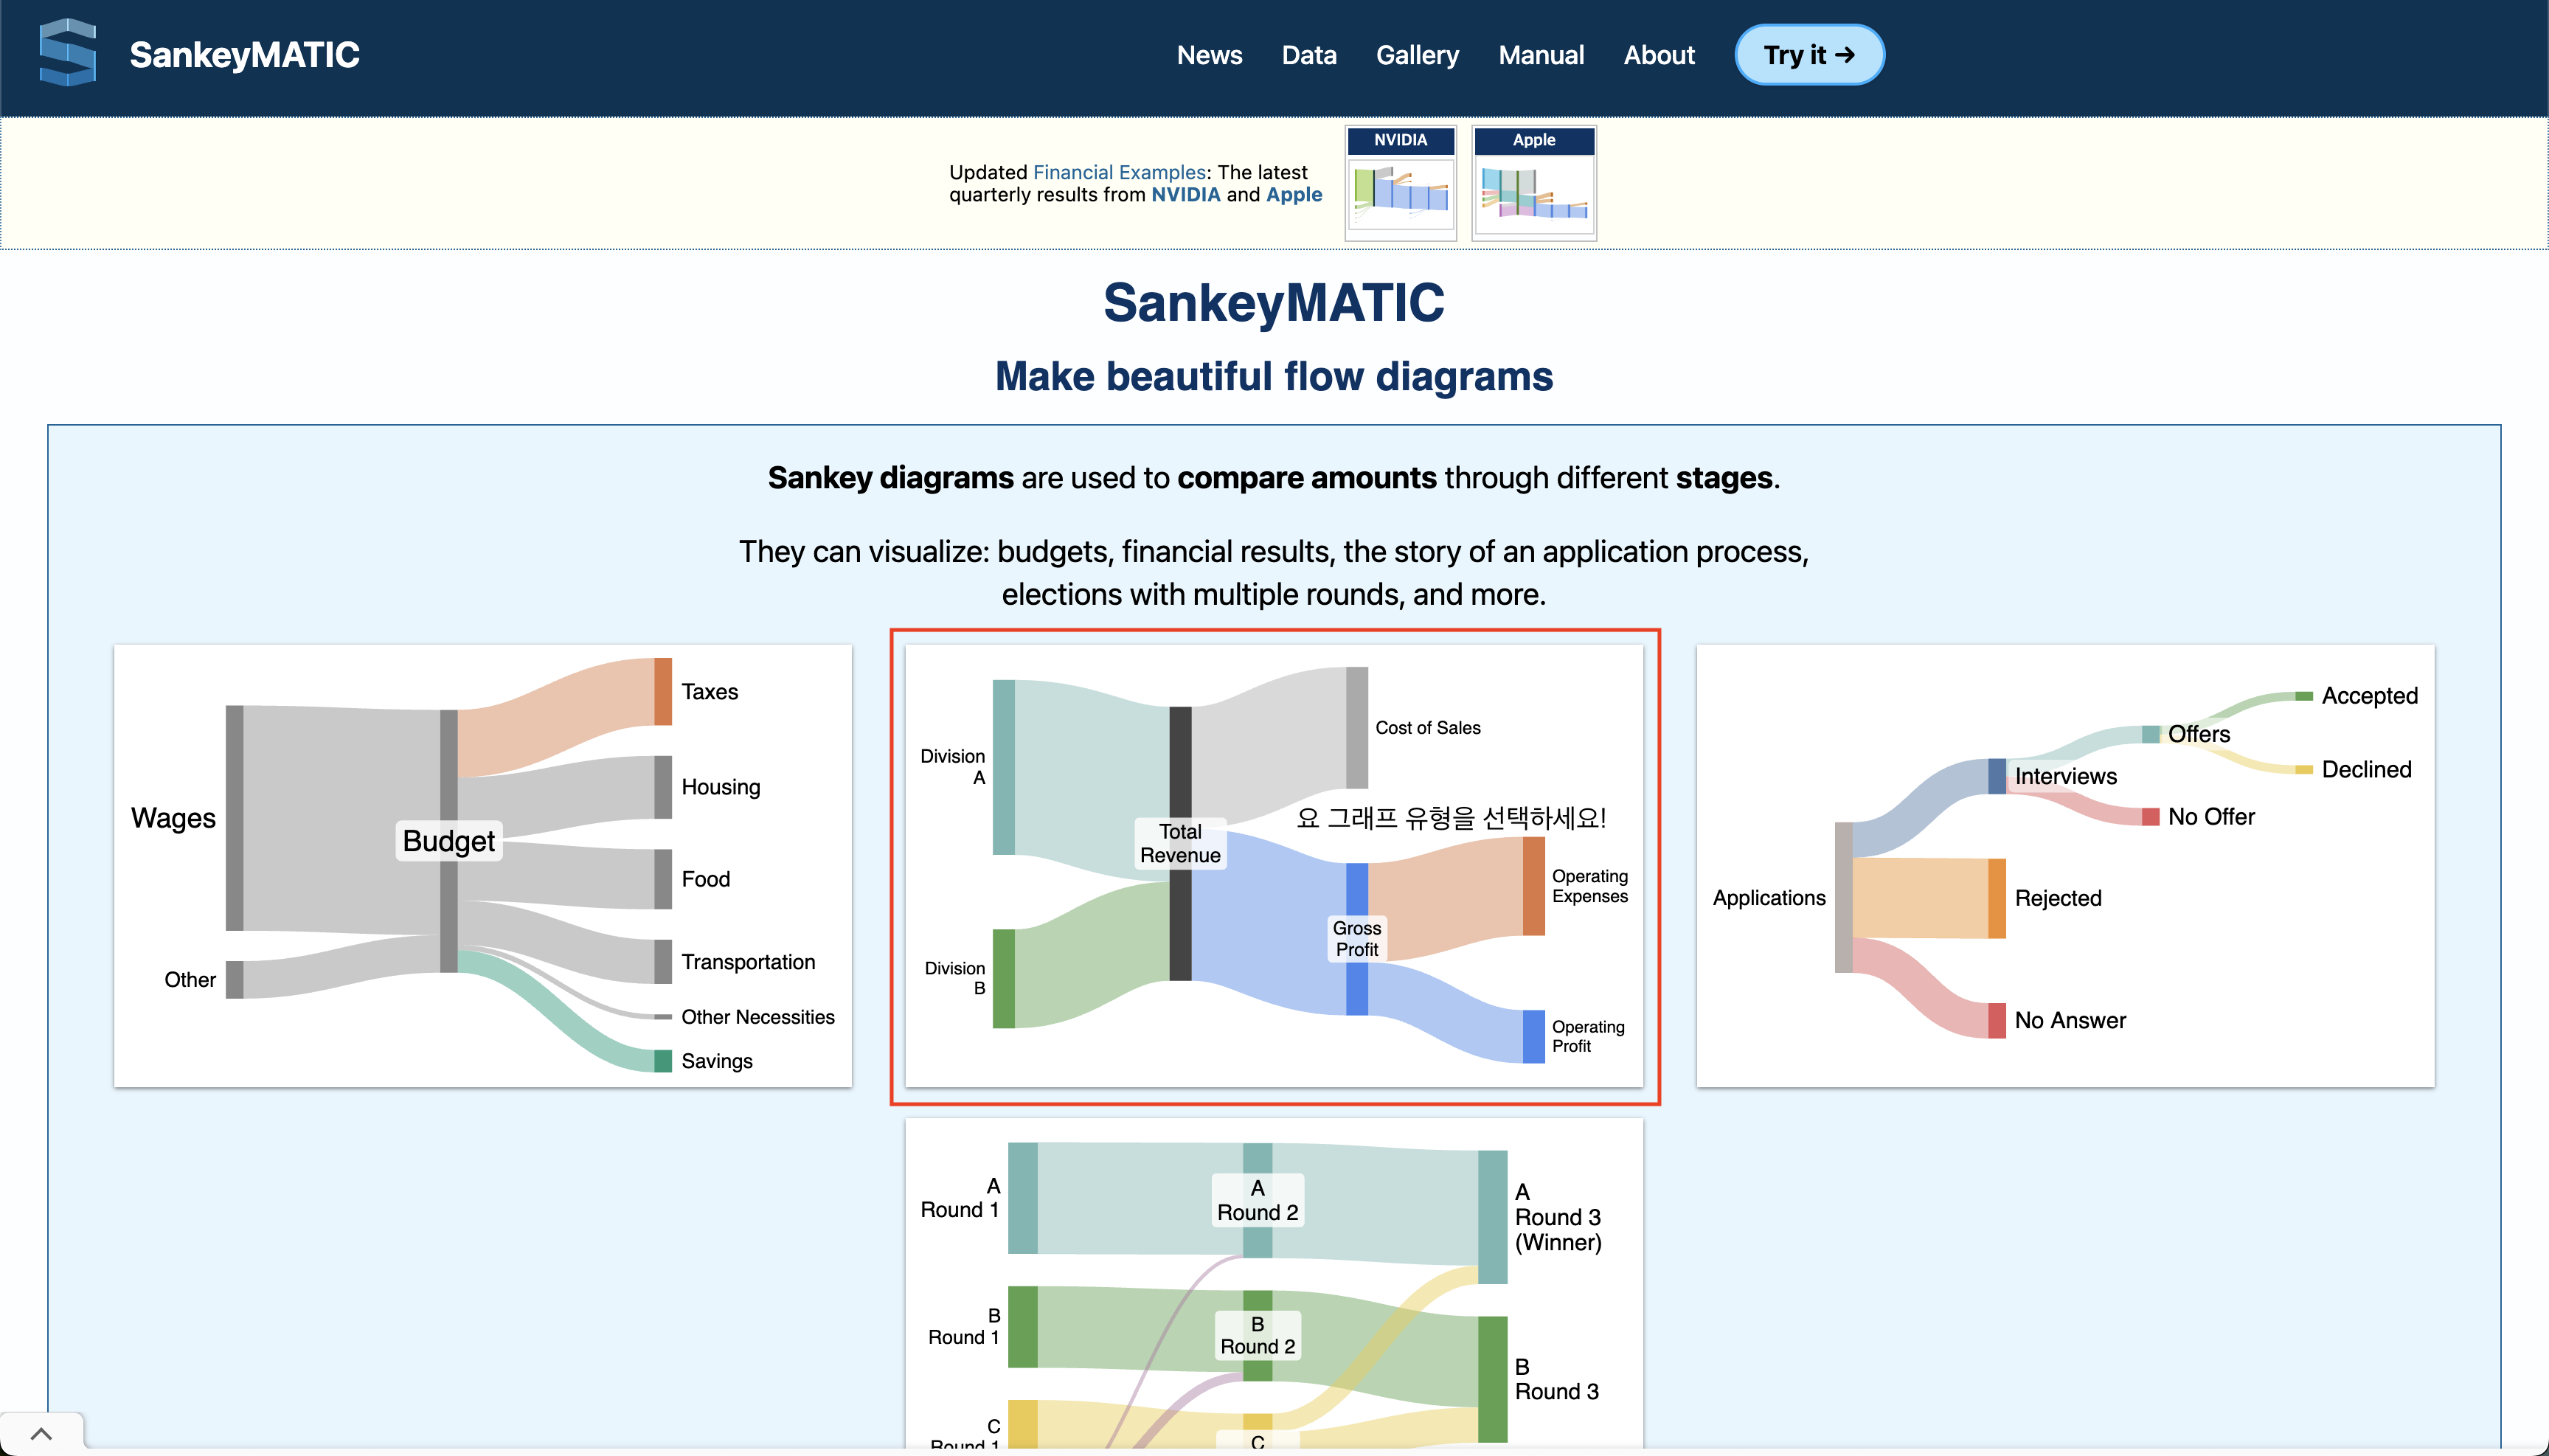This screenshot has width=2549, height=1456.
Task: Follow the Financial Examples link
Action: (x=1119, y=172)
